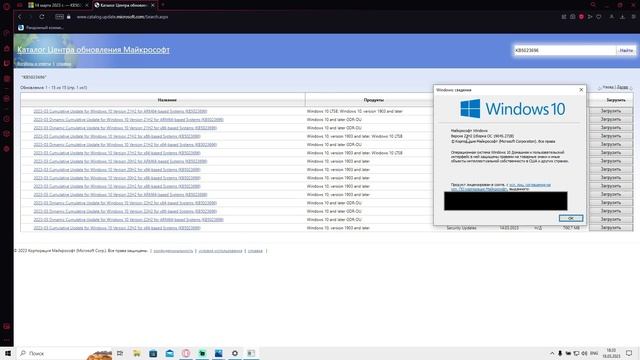Close the '14 марта 2023 г.' tab
Viewport: 640px width, 360px height.
pos(87,5)
